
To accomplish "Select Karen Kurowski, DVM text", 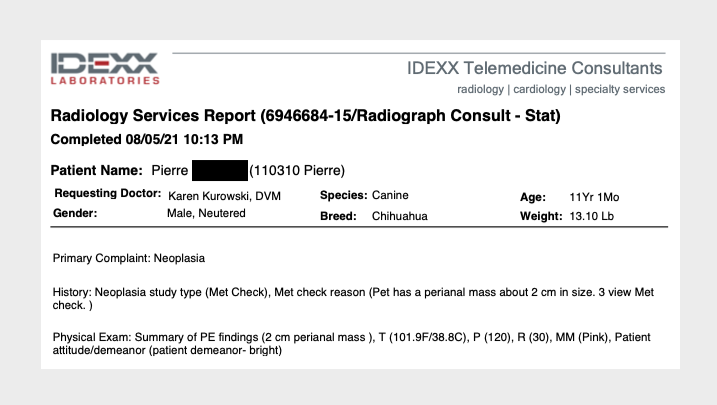I will coord(225,195).
